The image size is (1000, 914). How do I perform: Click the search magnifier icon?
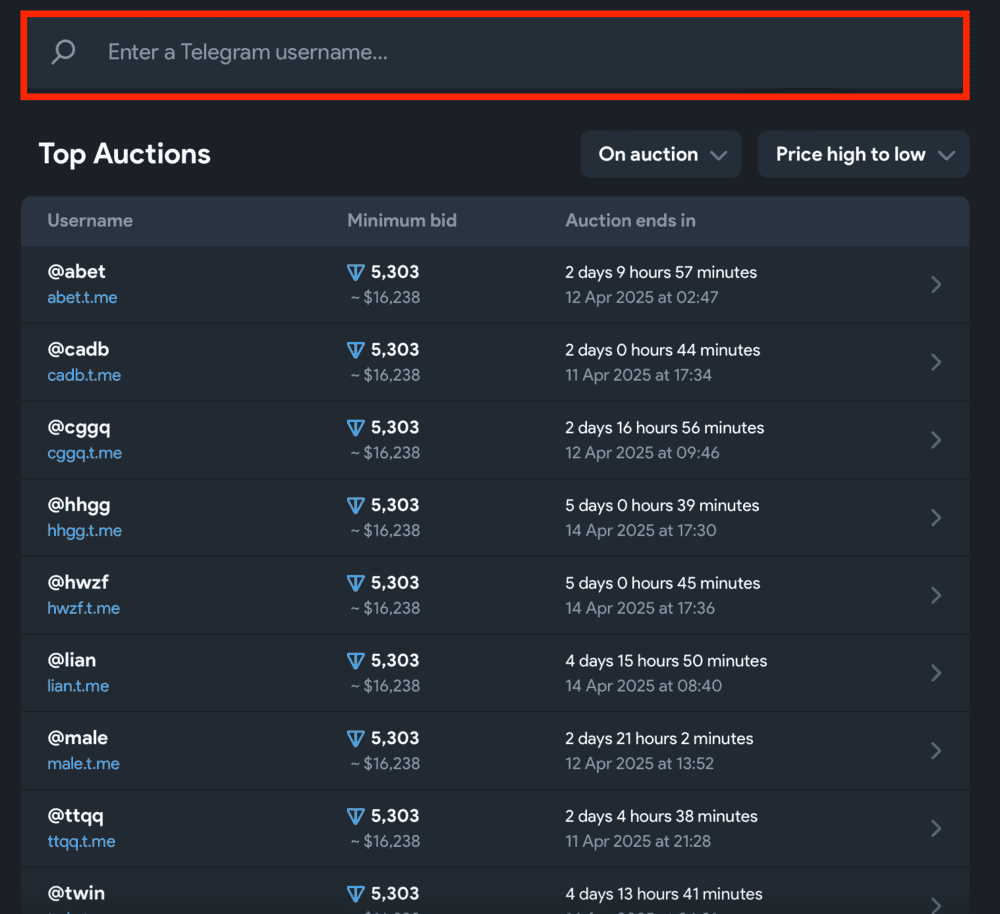click(x=63, y=52)
